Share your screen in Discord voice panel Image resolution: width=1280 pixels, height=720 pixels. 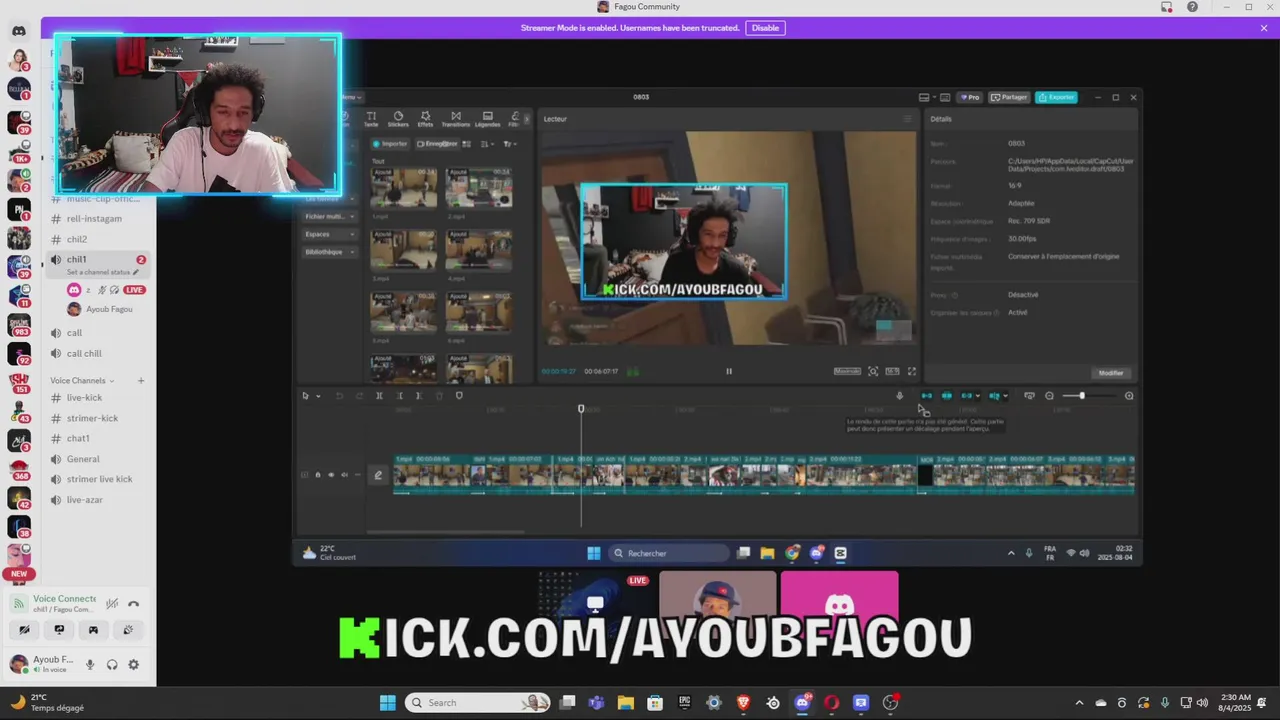(x=59, y=630)
